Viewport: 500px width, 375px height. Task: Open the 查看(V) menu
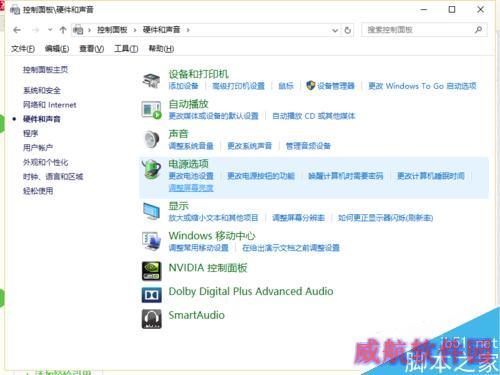point(92,49)
